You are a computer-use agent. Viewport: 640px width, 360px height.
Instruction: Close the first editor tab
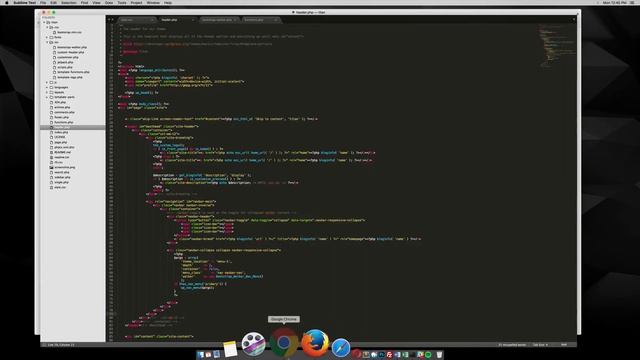tap(152, 20)
